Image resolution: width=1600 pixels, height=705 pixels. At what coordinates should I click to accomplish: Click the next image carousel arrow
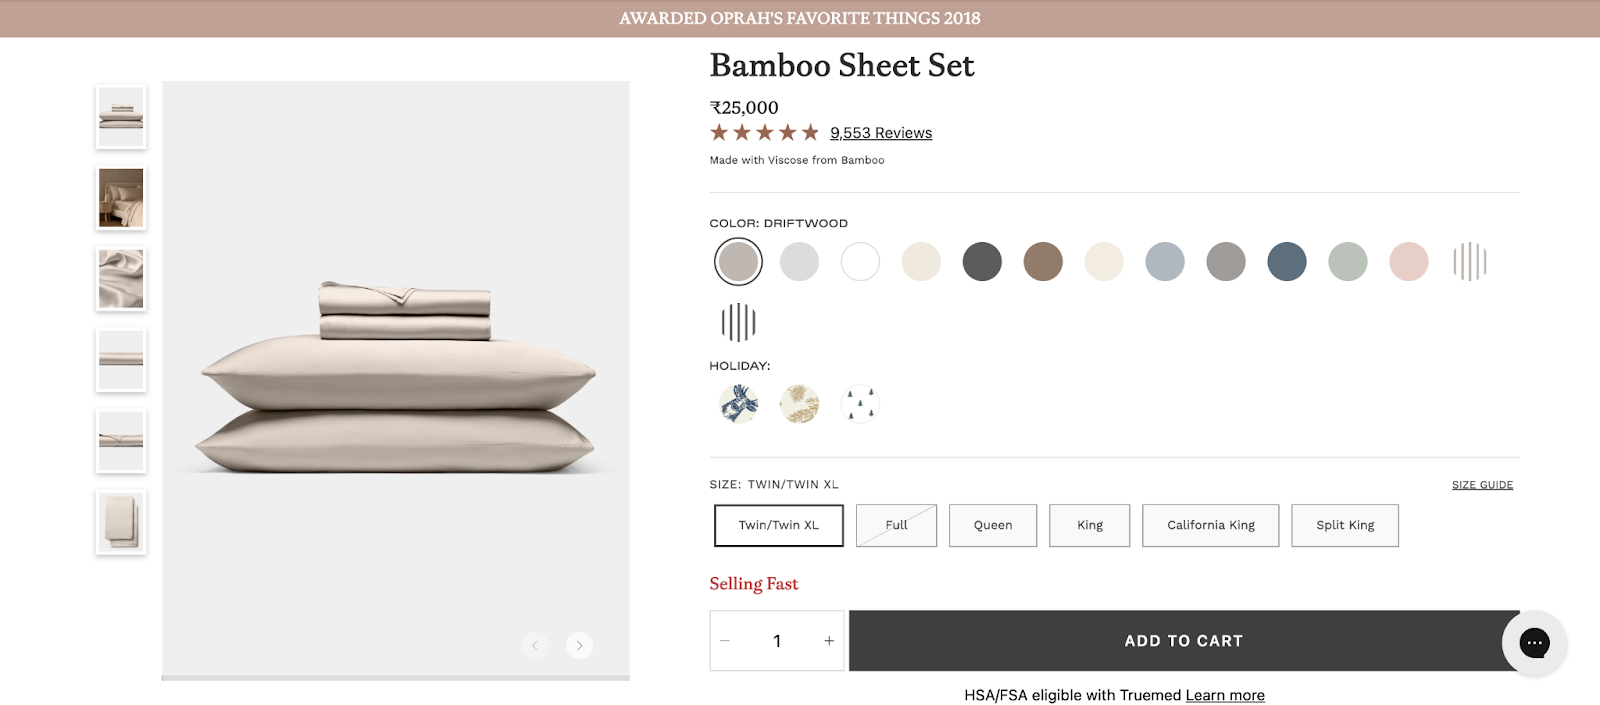(x=579, y=645)
